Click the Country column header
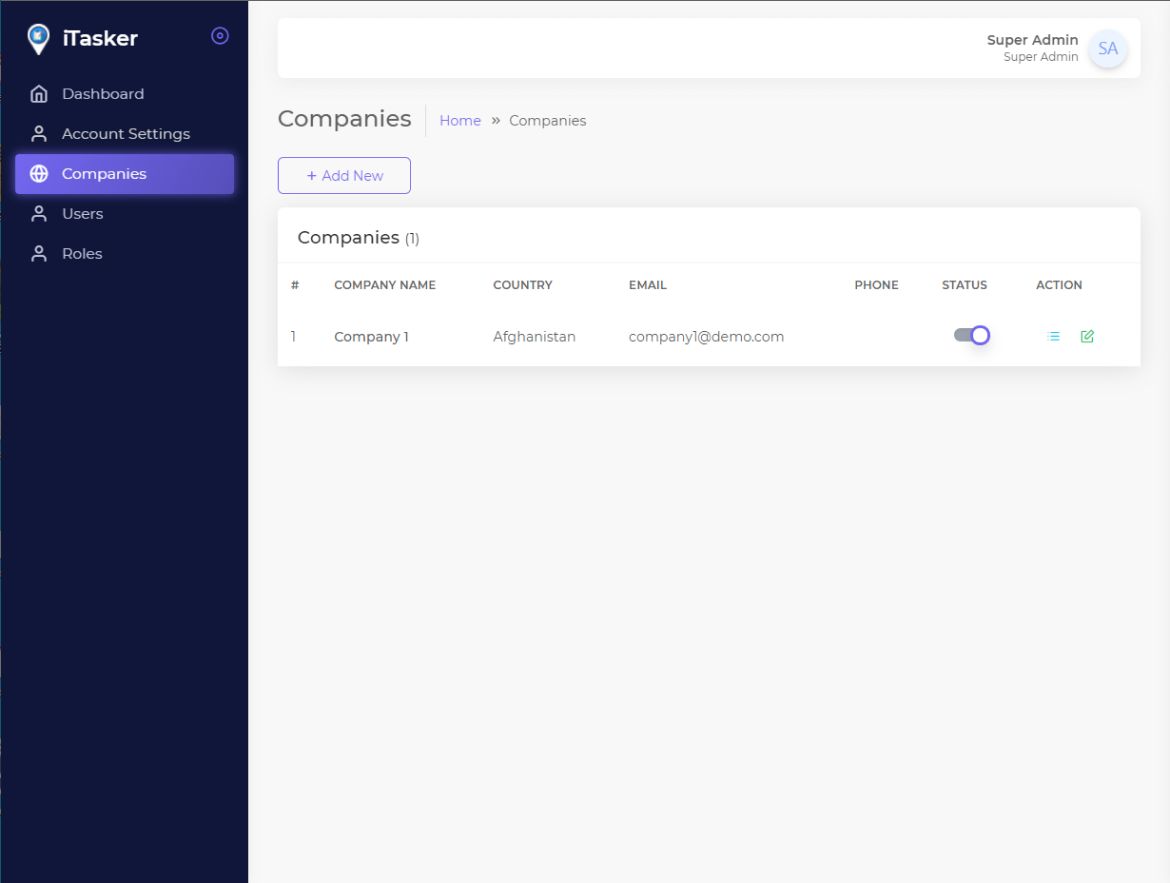 click(522, 285)
